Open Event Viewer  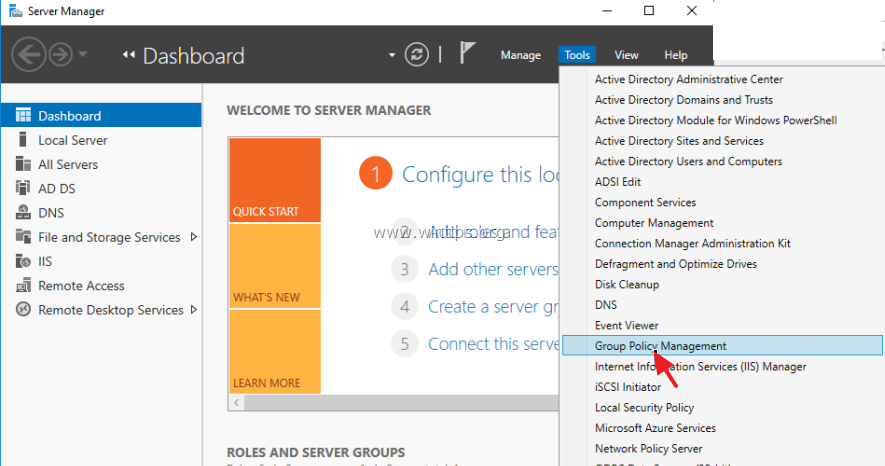point(626,326)
